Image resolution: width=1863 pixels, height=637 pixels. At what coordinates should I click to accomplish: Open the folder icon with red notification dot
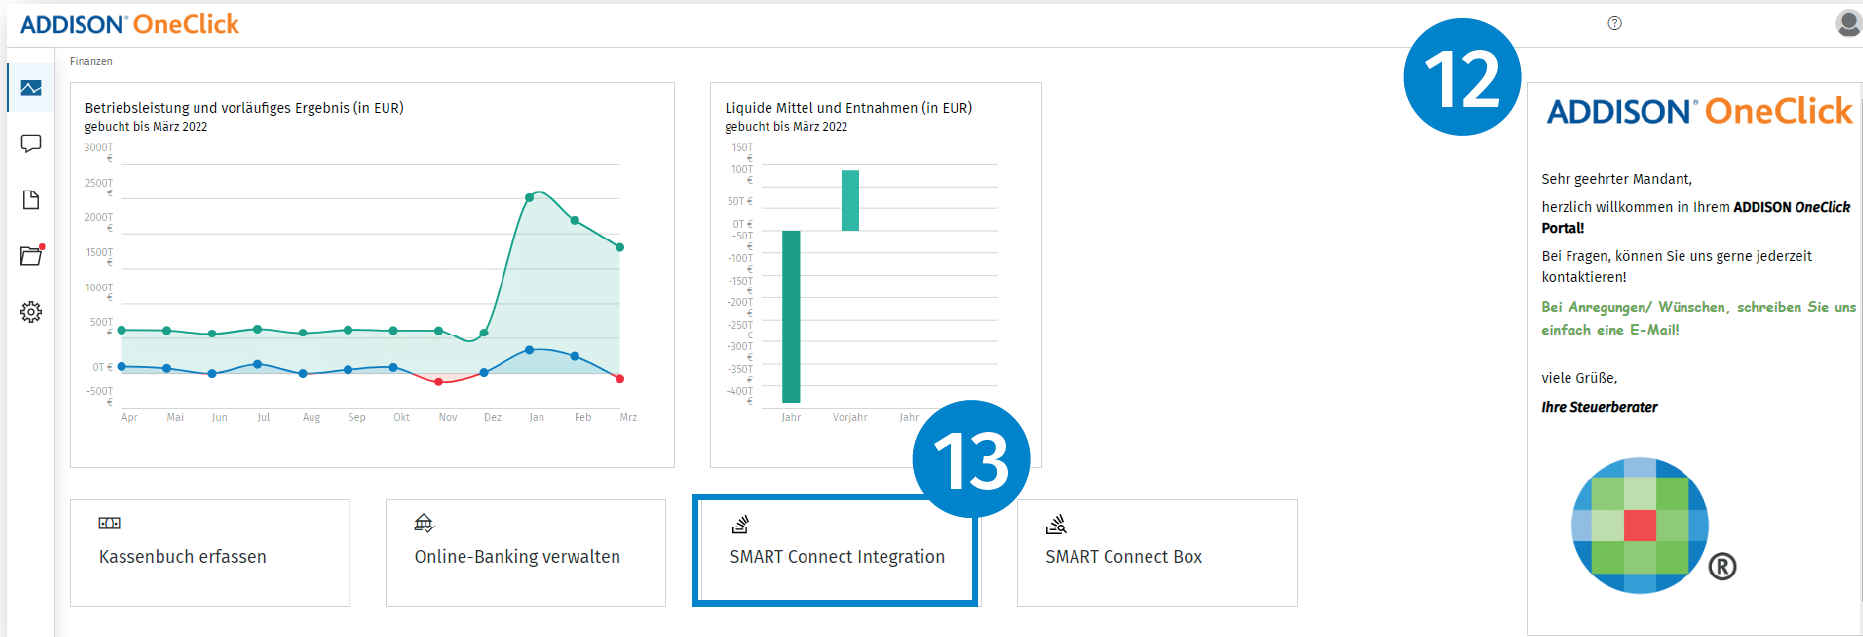click(32, 255)
